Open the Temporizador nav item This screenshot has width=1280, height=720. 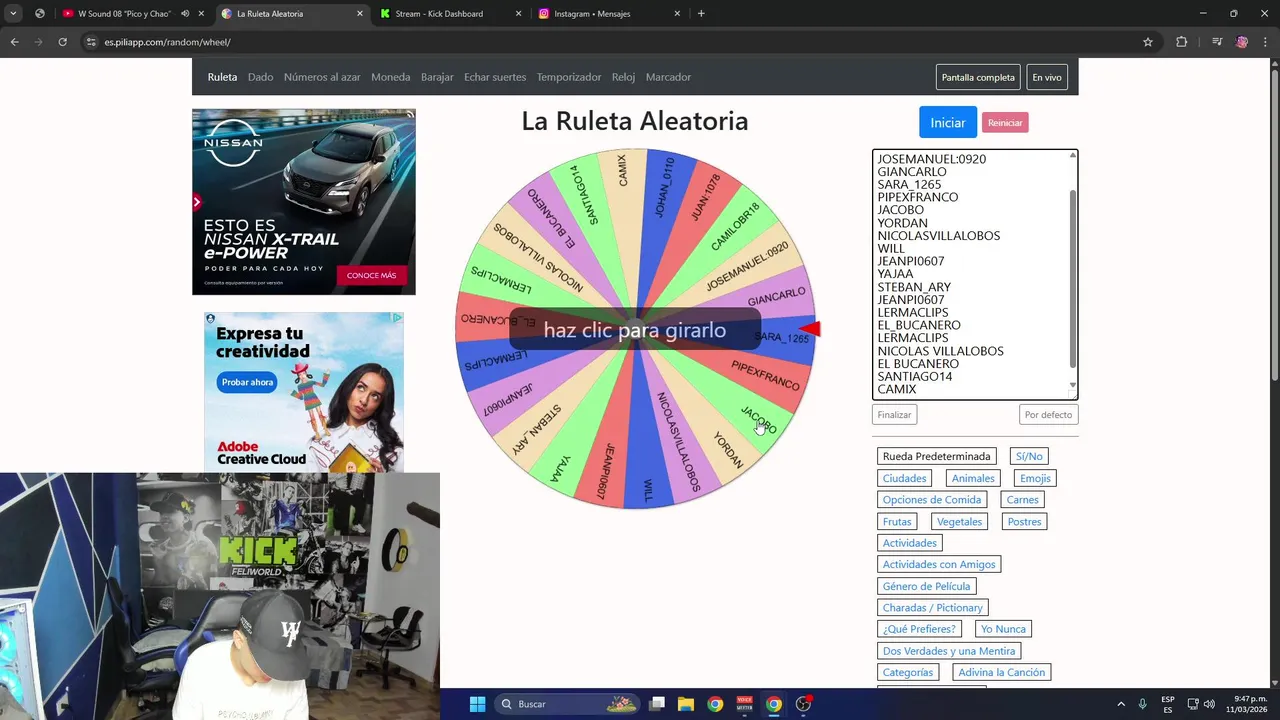click(569, 77)
